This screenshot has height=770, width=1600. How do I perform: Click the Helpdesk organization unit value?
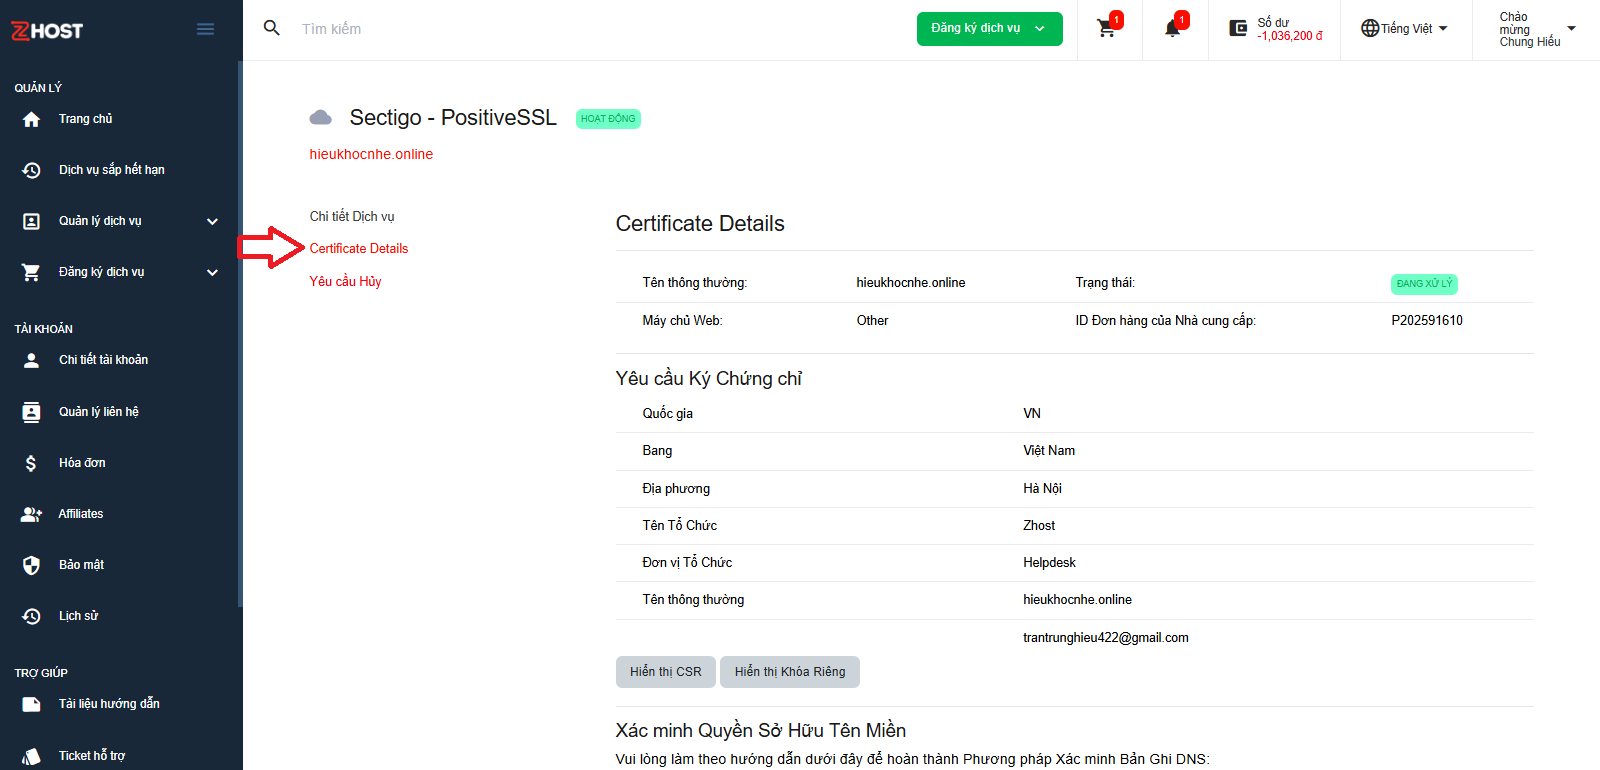(x=1049, y=563)
